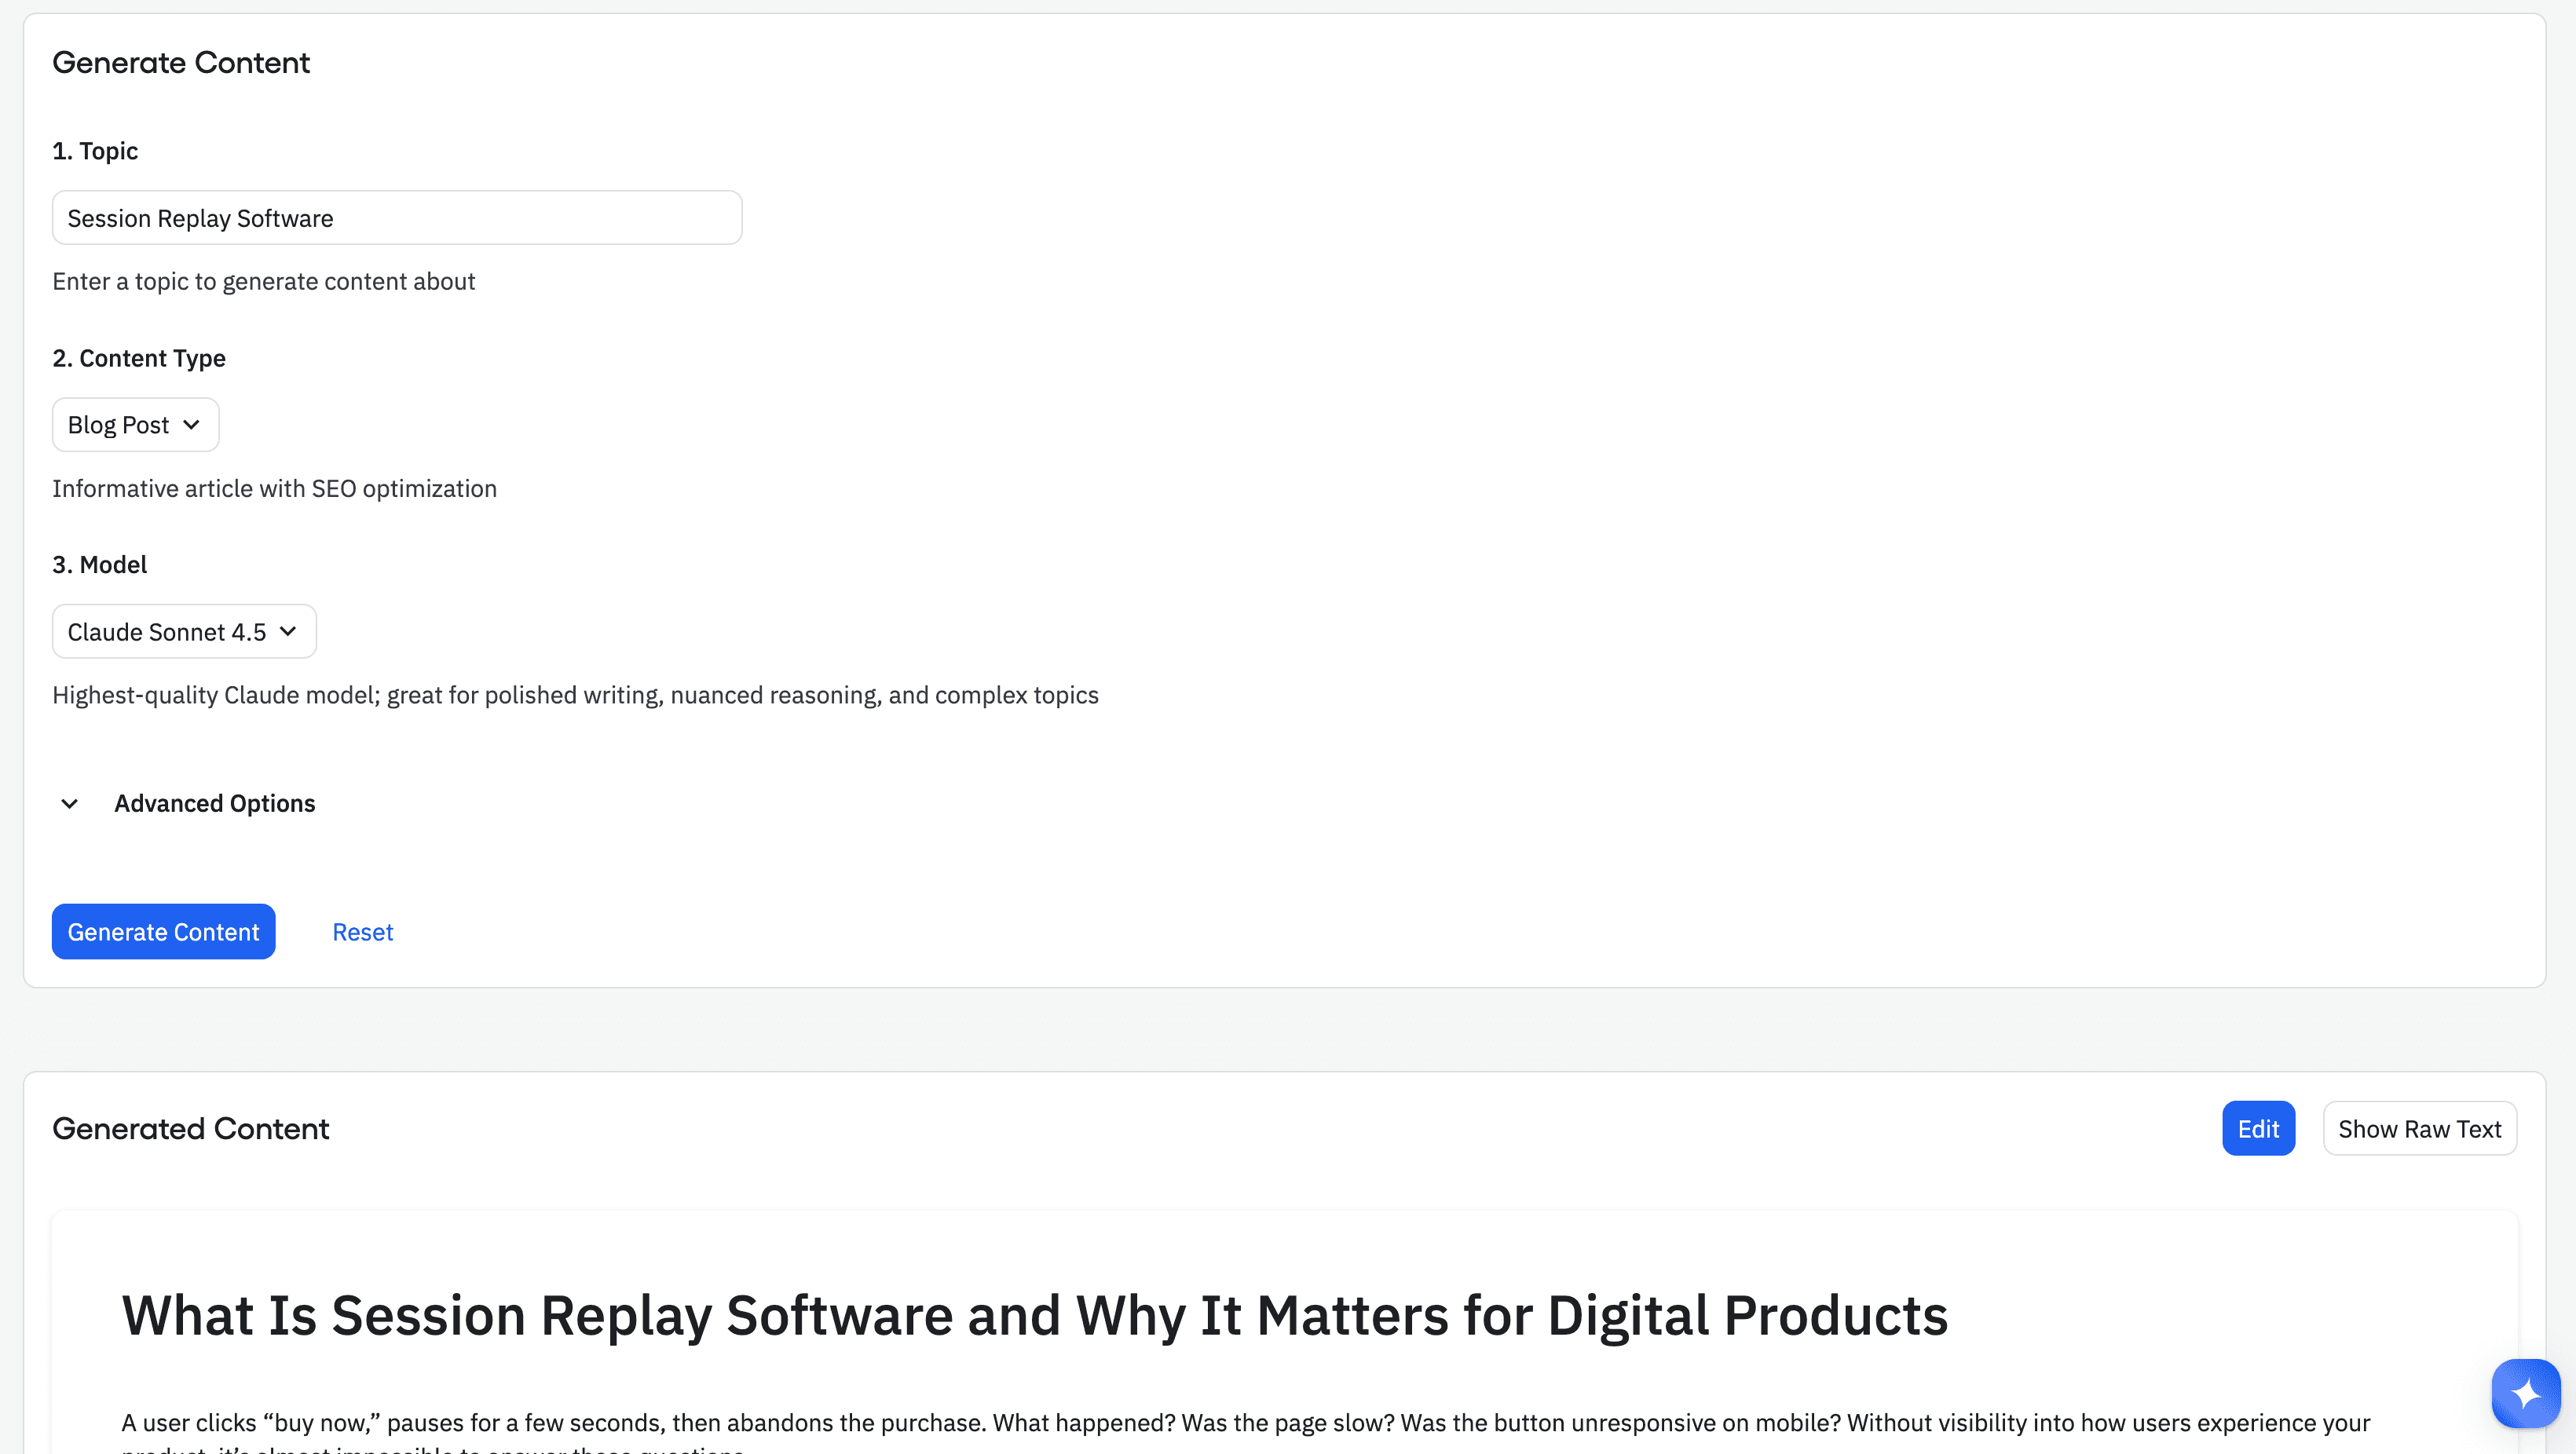Click the '1. Topic' field label
Image resolution: width=2576 pixels, height=1454 pixels.
[x=95, y=151]
